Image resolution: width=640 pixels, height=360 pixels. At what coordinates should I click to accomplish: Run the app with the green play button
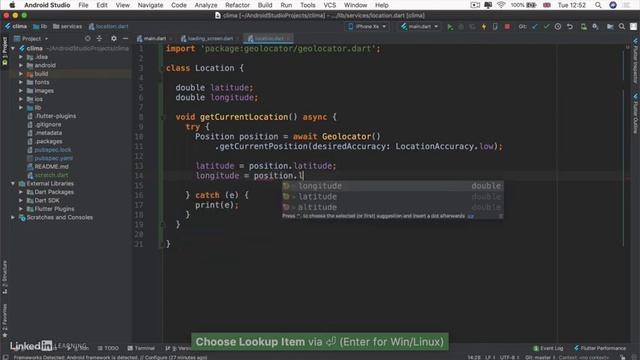tap(450, 27)
